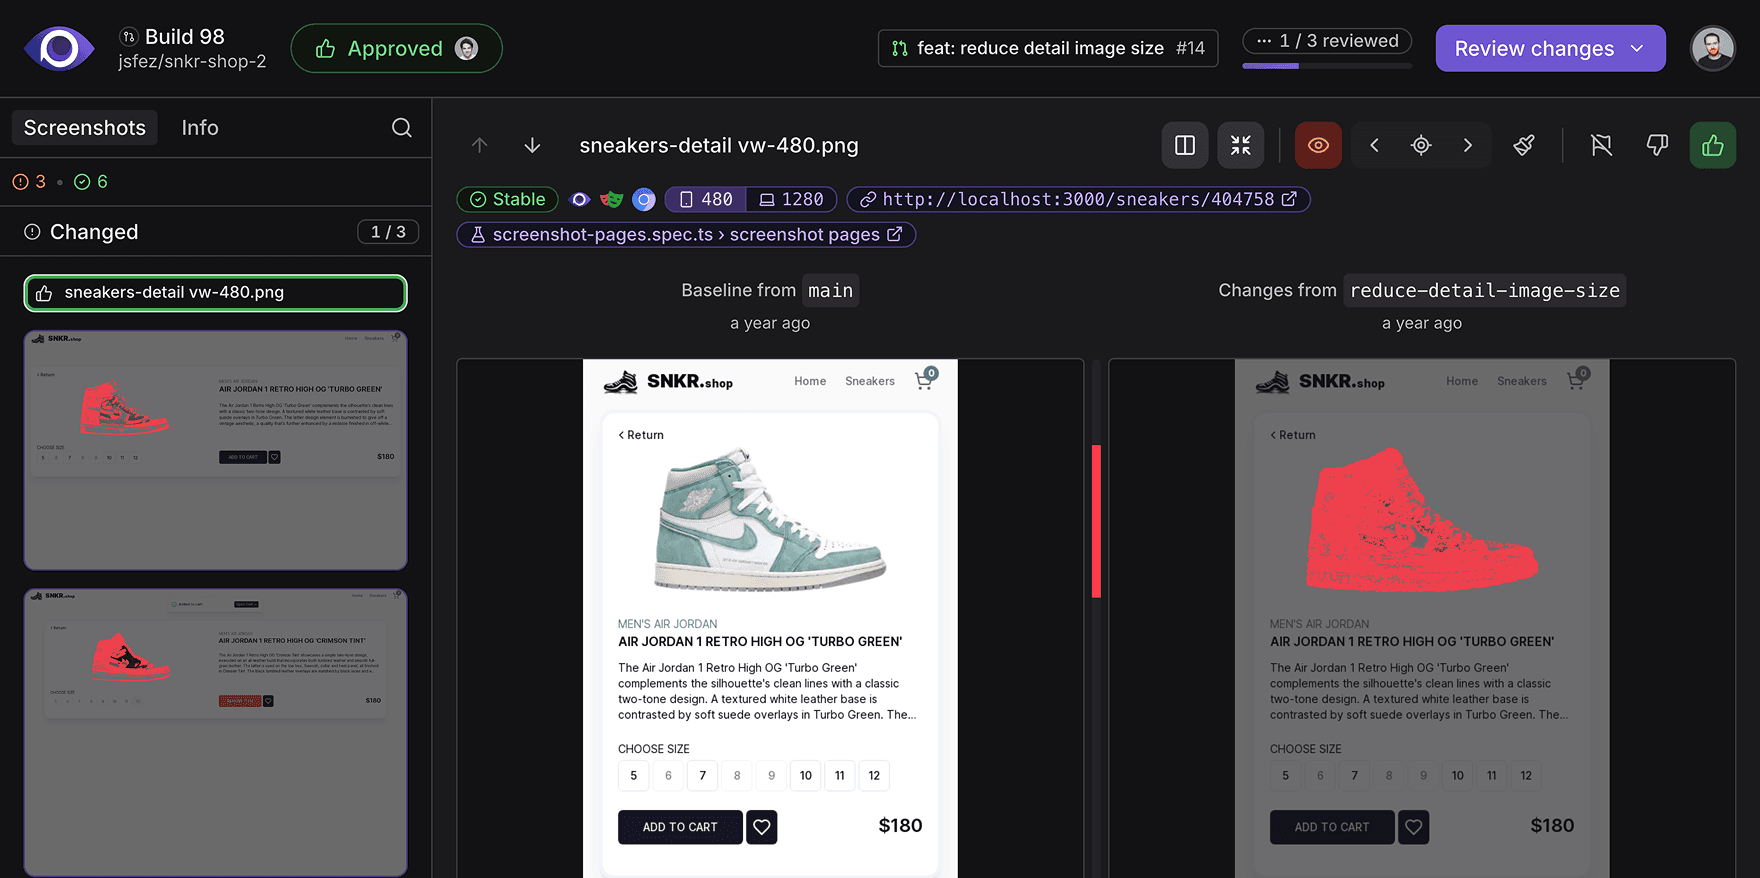Select the Screenshots tab

85,128
